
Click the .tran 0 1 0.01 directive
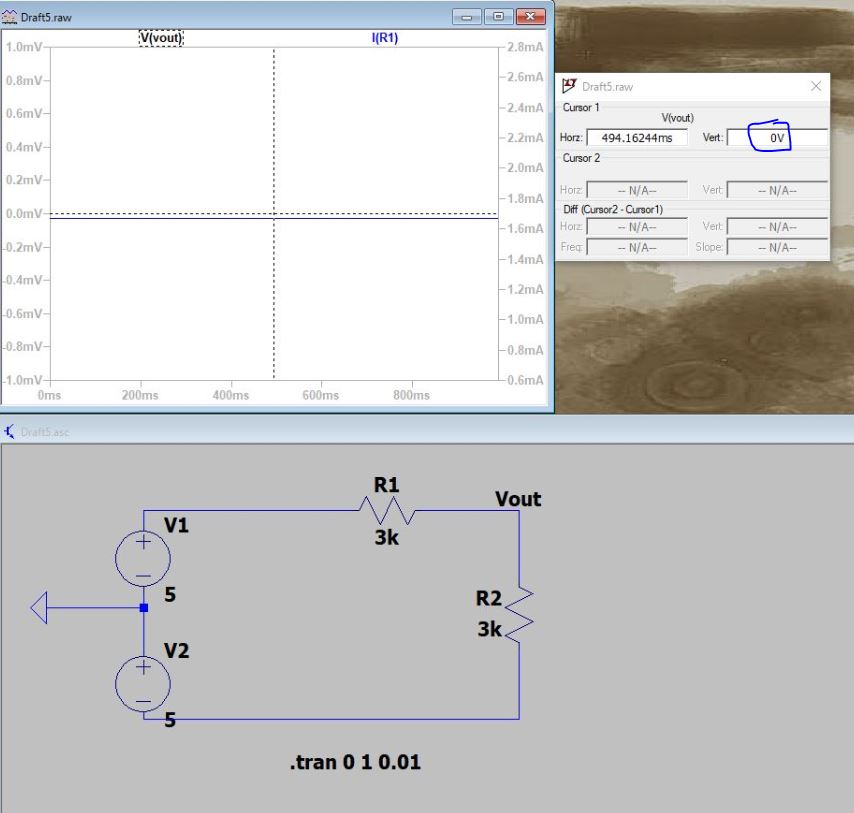pyautogui.click(x=355, y=763)
